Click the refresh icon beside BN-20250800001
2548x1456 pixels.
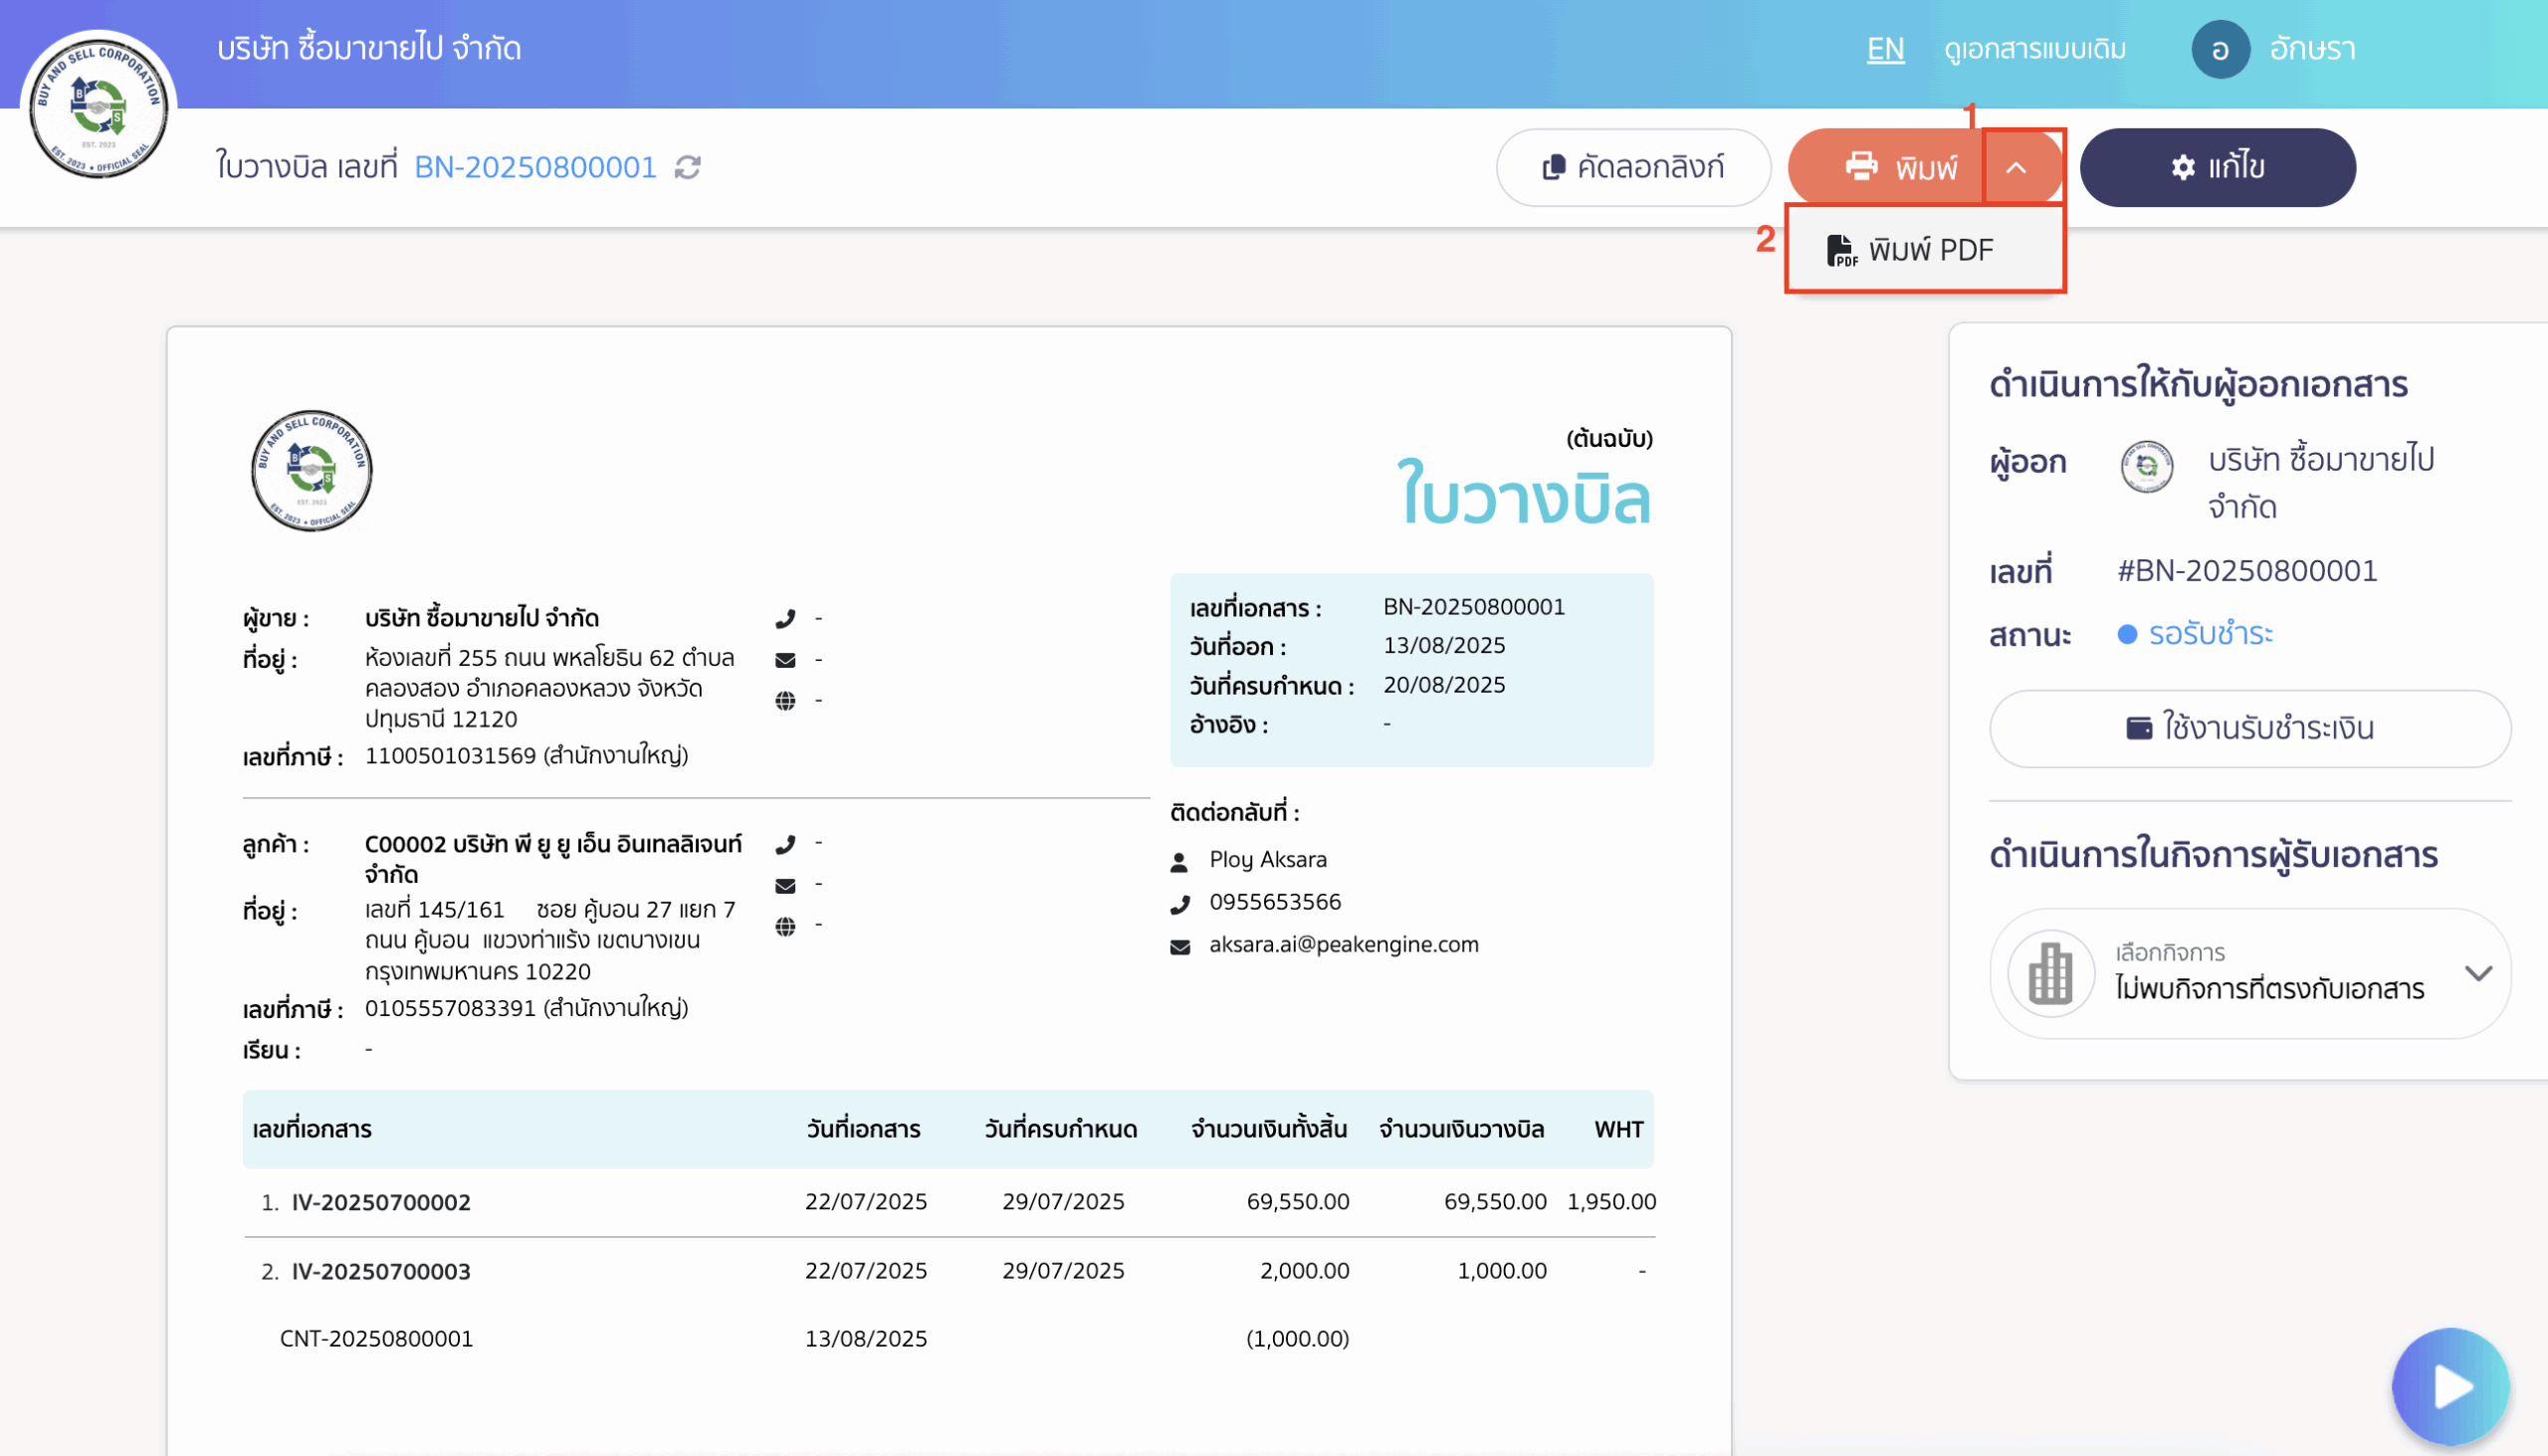[688, 167]
